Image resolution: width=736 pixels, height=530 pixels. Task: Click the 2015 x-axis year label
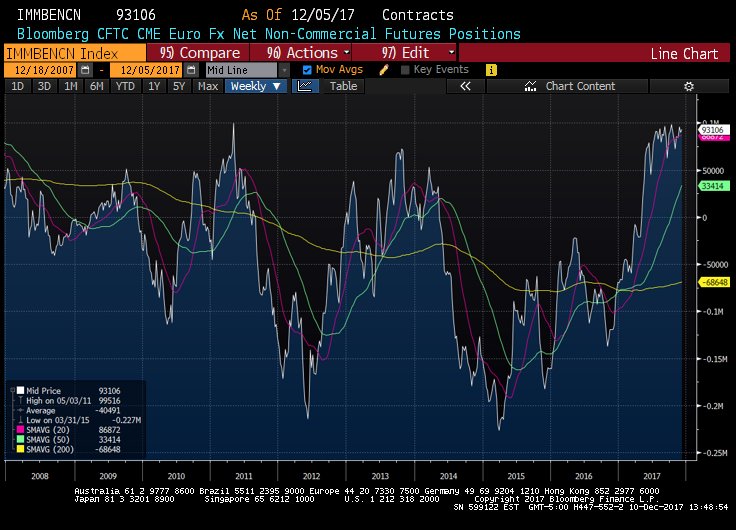click(516, 476)
